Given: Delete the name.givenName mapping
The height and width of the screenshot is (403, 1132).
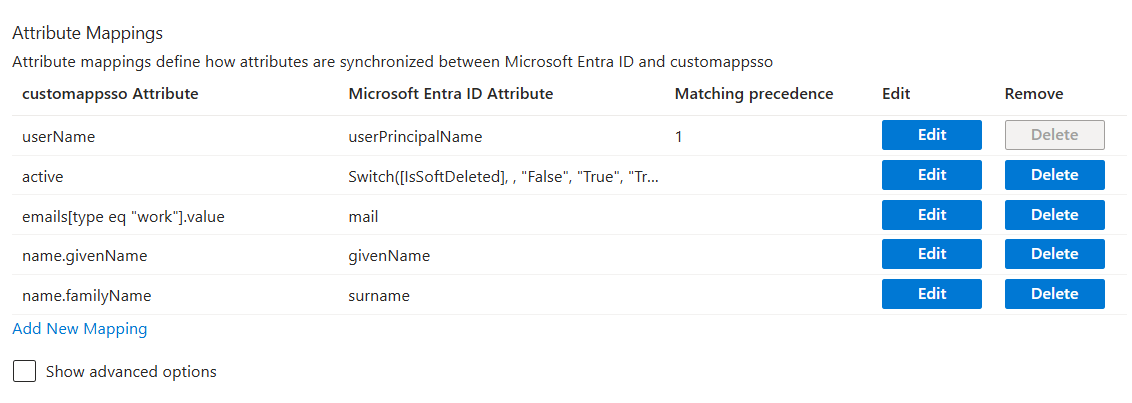Looking at the screenshot, I should click(x=1054, y=254).
